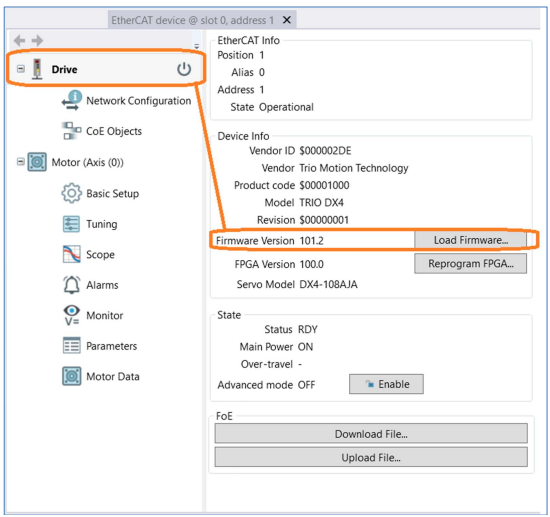This screenshot has width=550, height=517.
Task: Click the Servo Model DX4-108AJA value
Action: coord(328,284)
